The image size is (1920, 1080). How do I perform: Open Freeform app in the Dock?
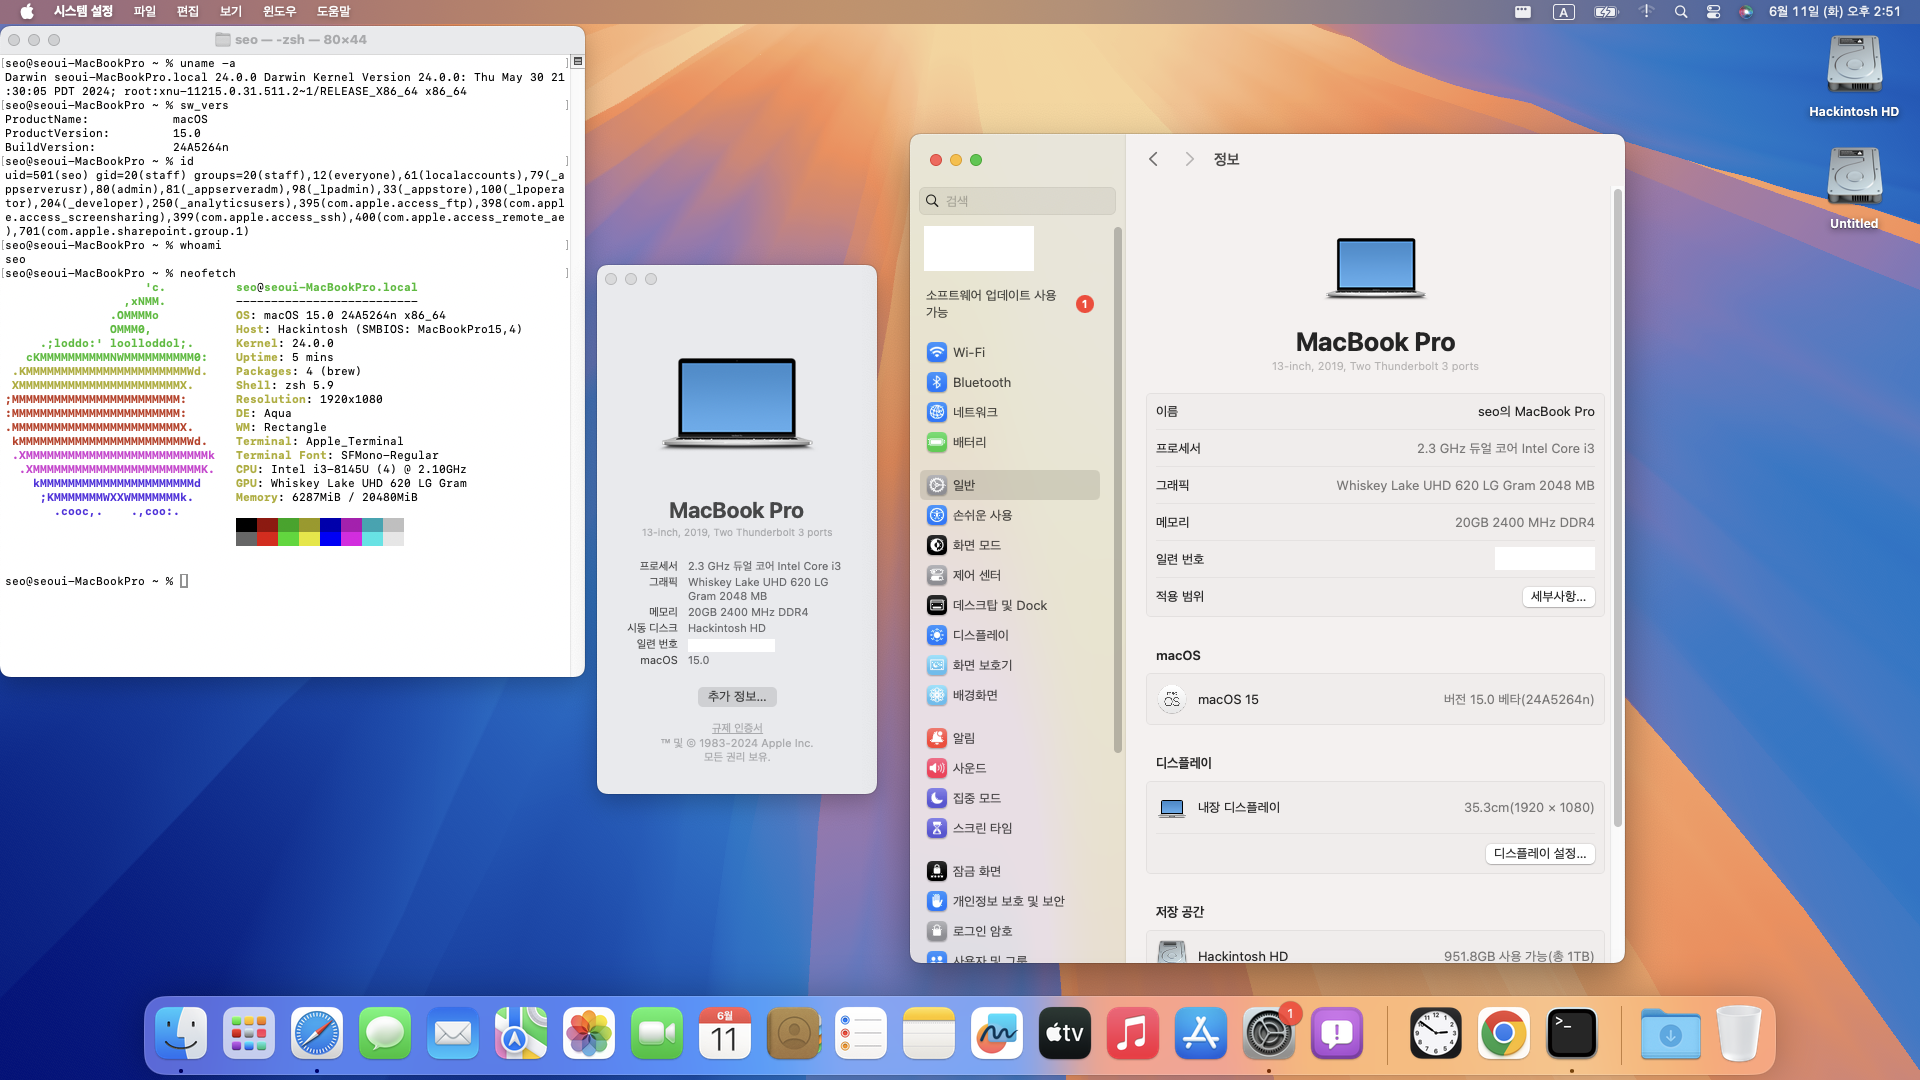(x=997, y=1033)
